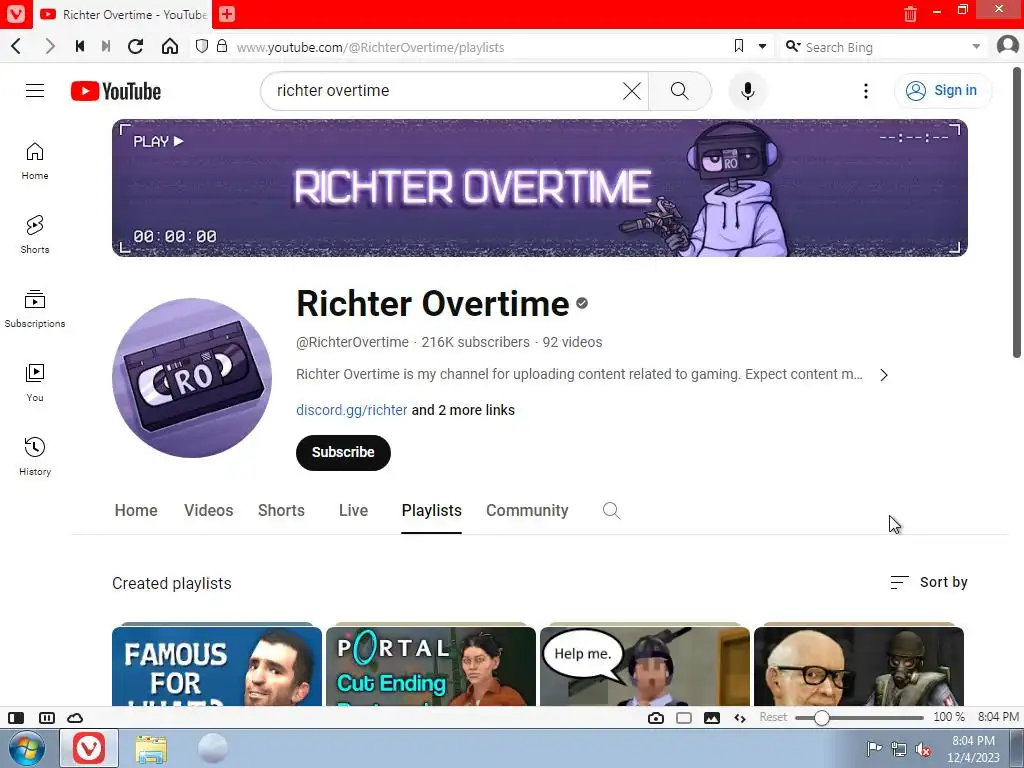Go forward to the next page
The width and height of the screenshot is (1024, 768).
[50, 46]
